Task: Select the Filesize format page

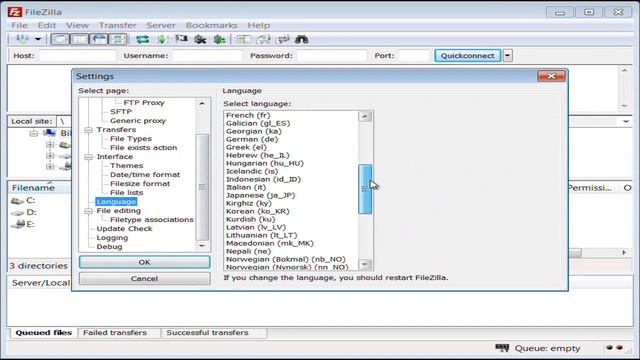Action: point(140,184)
